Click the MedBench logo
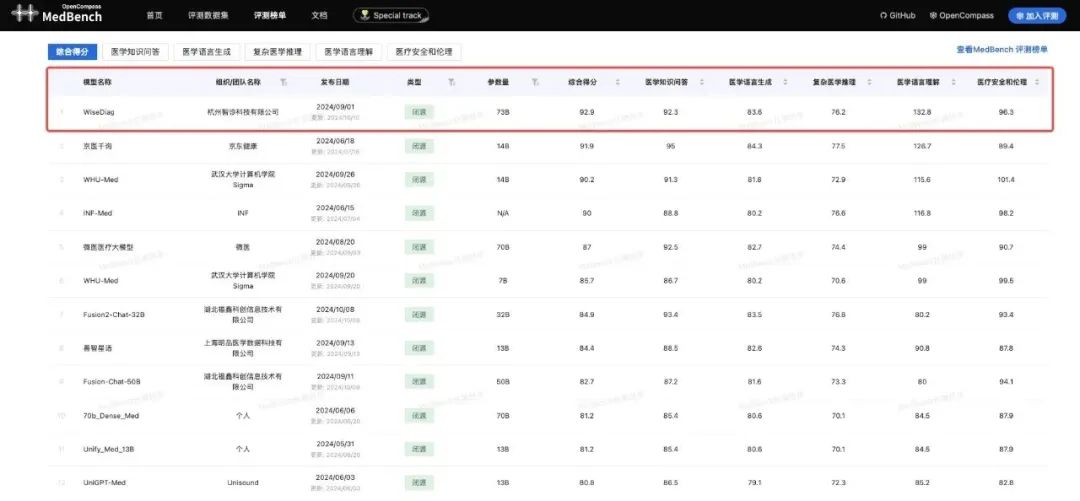 coord(57,13)
